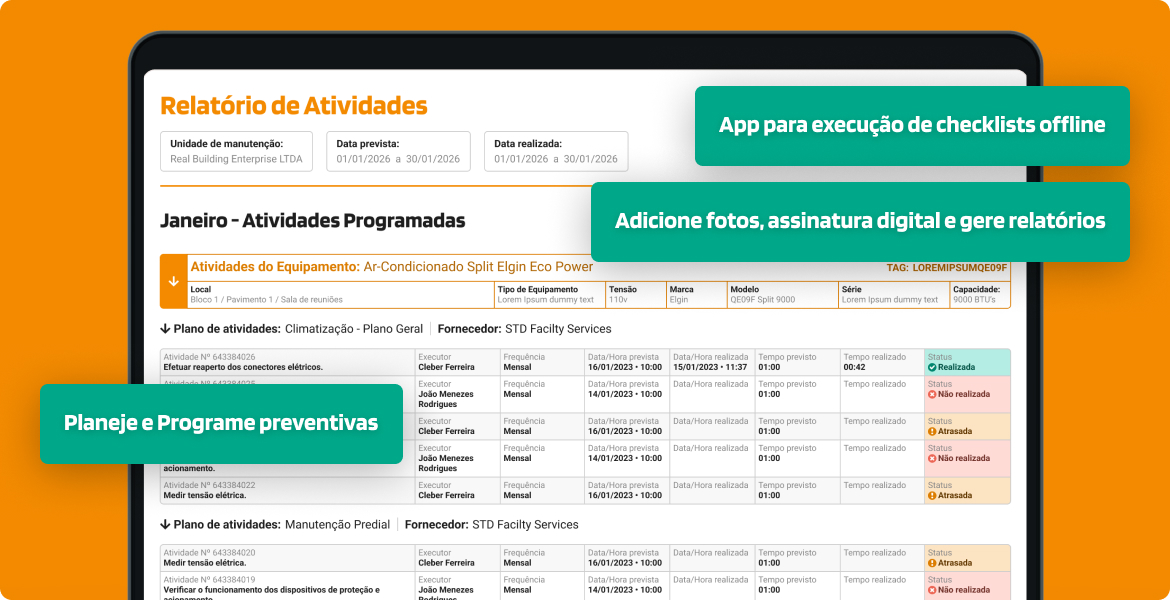Click the teal Realizada status color cell
Viewport: 1170px width, 600px height.
[967, 361]
